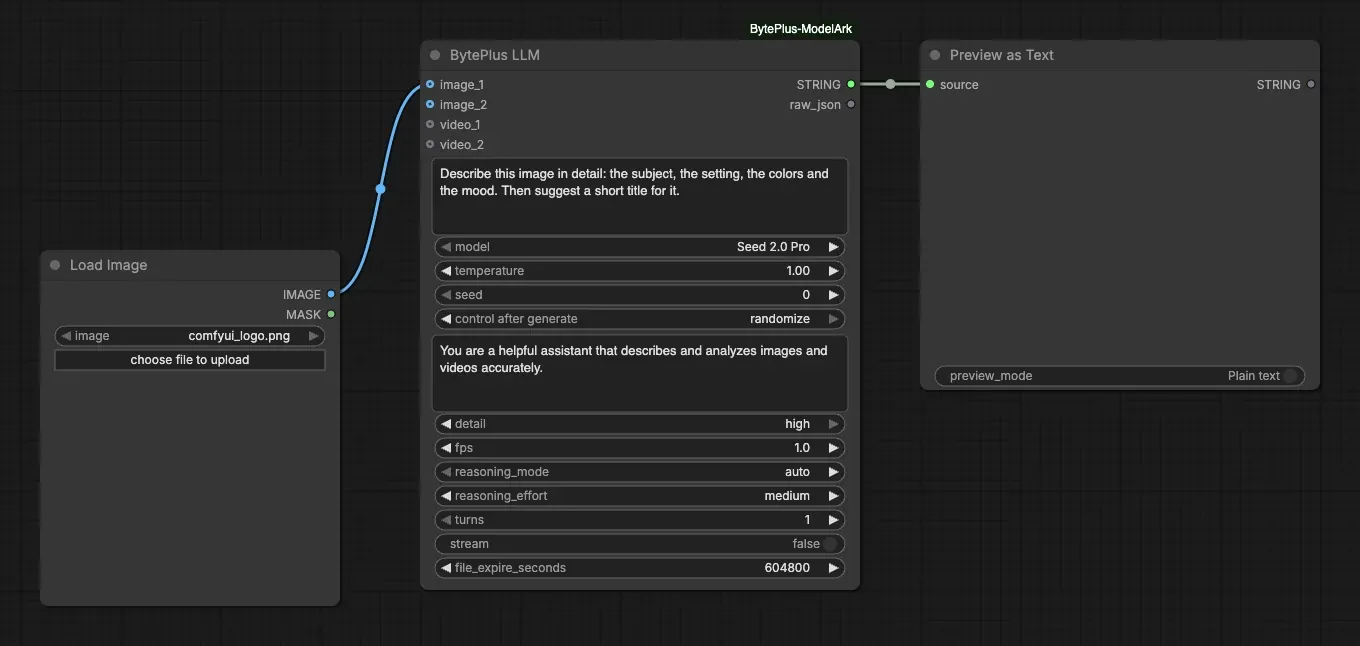Screen dimensions: 1360x646
Task: Click the prompt text box starting 'Describe this image'
Action: (640, 196)
